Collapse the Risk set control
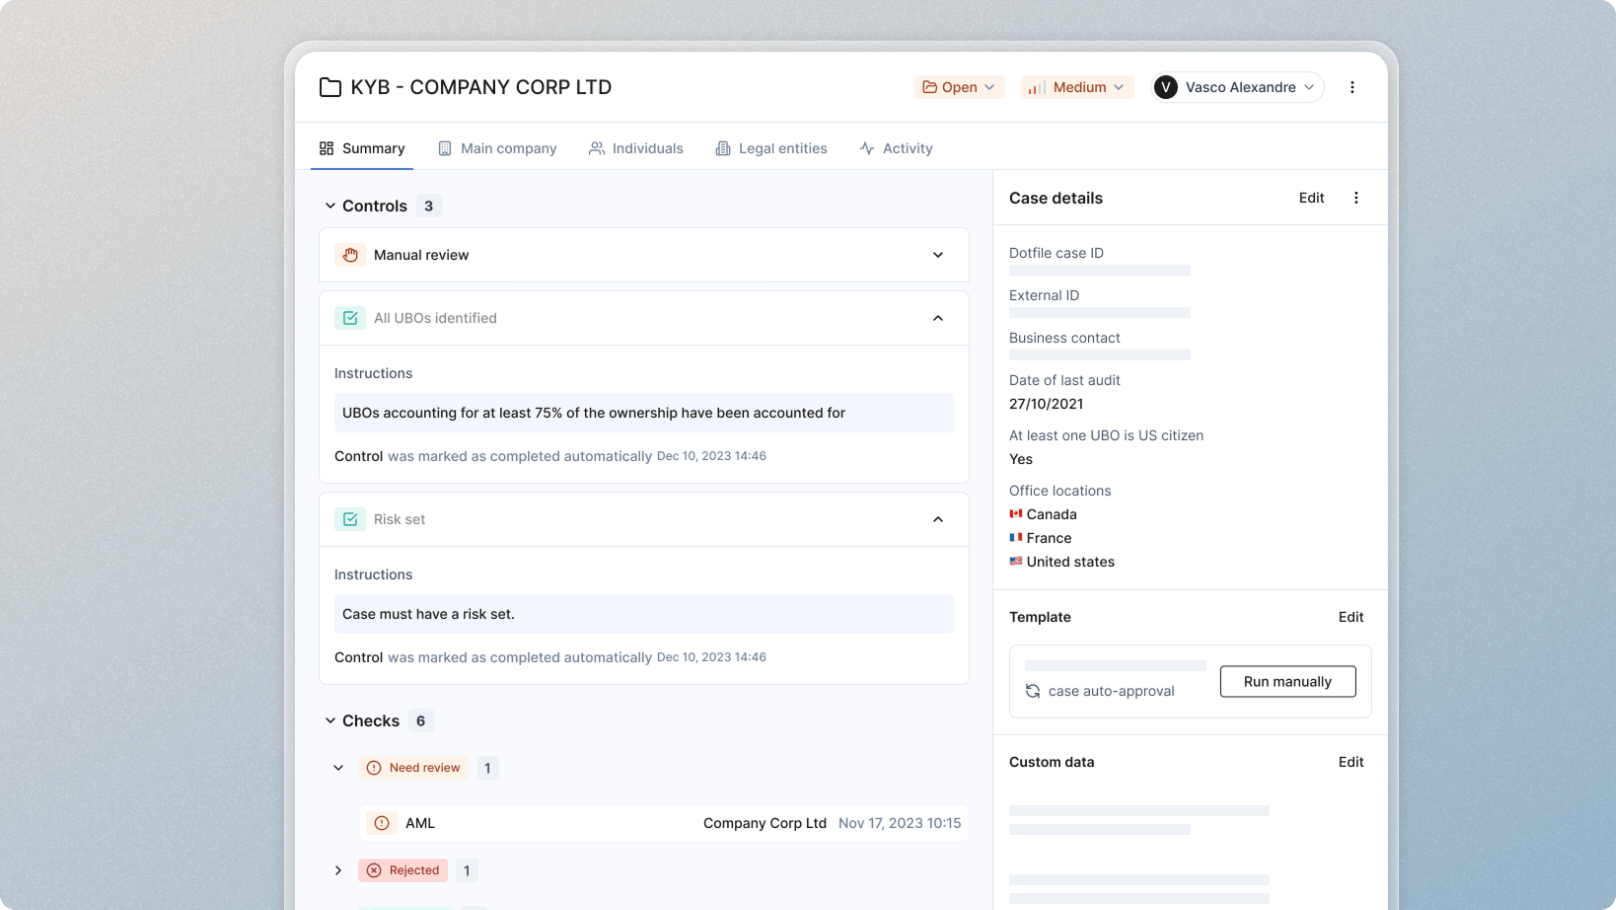Screen dimensions: 1616x910 (938, 519)
